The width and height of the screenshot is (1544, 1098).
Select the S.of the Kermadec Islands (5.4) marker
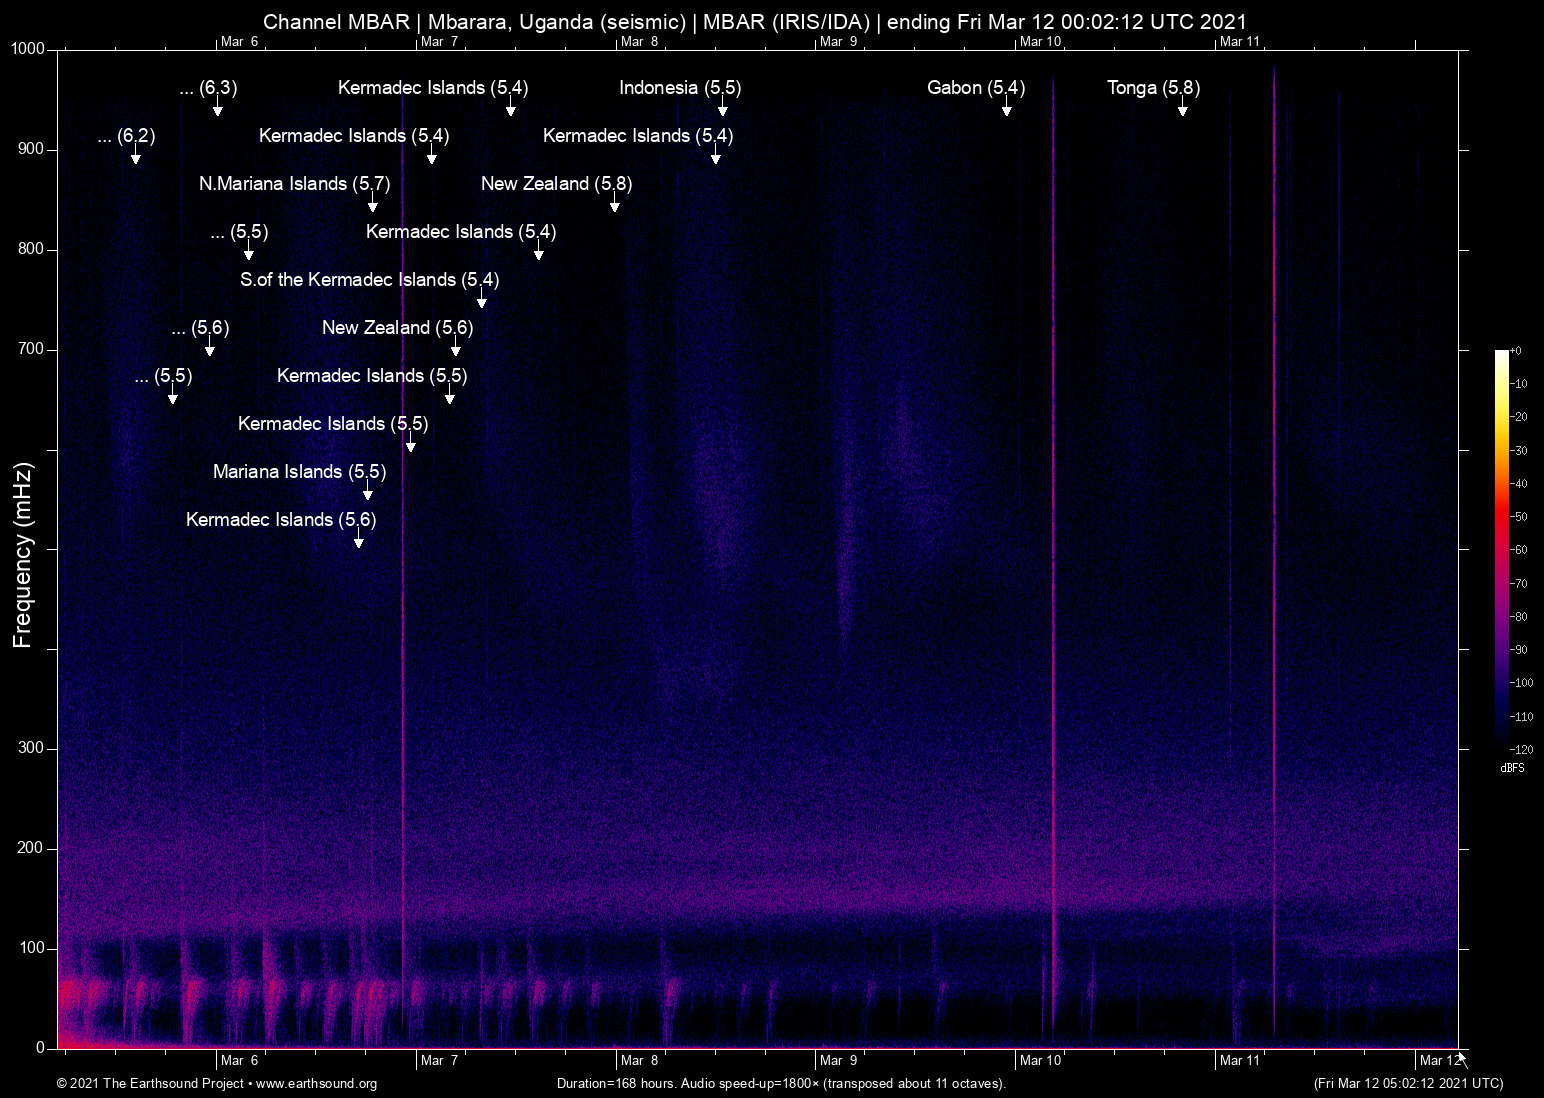370,280
